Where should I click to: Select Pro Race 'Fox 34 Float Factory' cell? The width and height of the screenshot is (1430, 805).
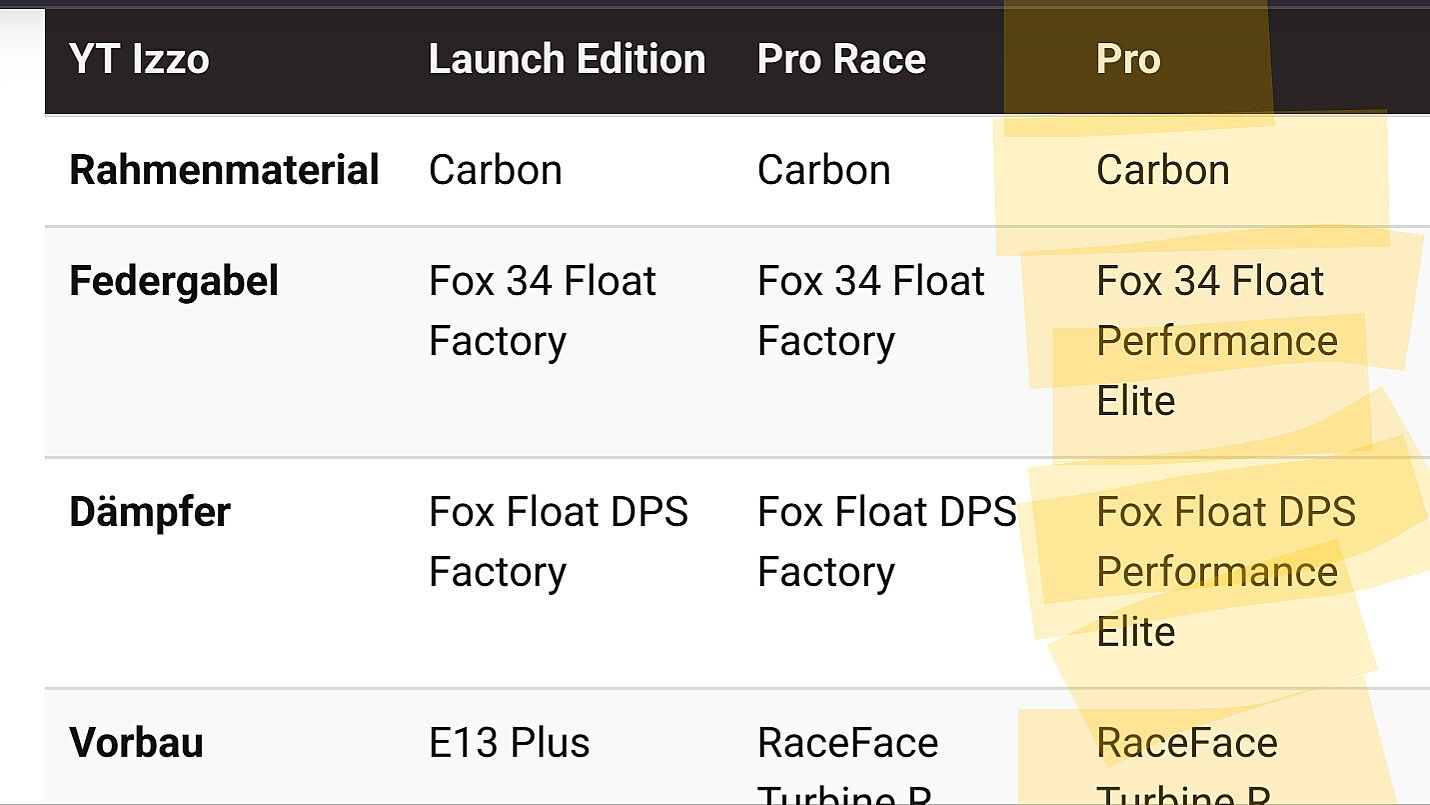tap(870, 311)
